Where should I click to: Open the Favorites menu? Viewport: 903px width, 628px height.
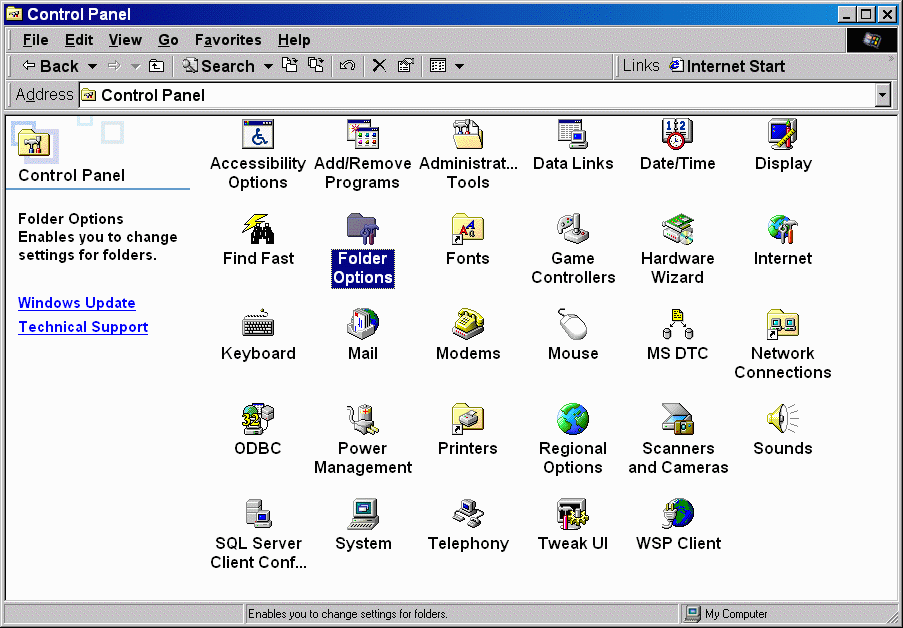pos(228,40)
